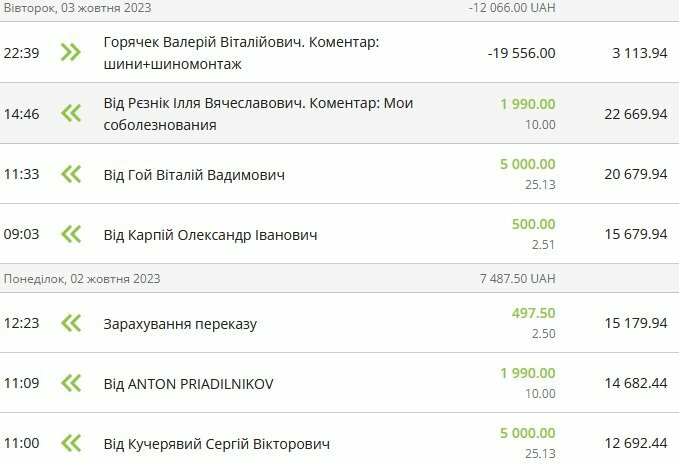Click incoming arrow icon for the 14:46 transaction
The image size is (679, 464).
point(70,114)
